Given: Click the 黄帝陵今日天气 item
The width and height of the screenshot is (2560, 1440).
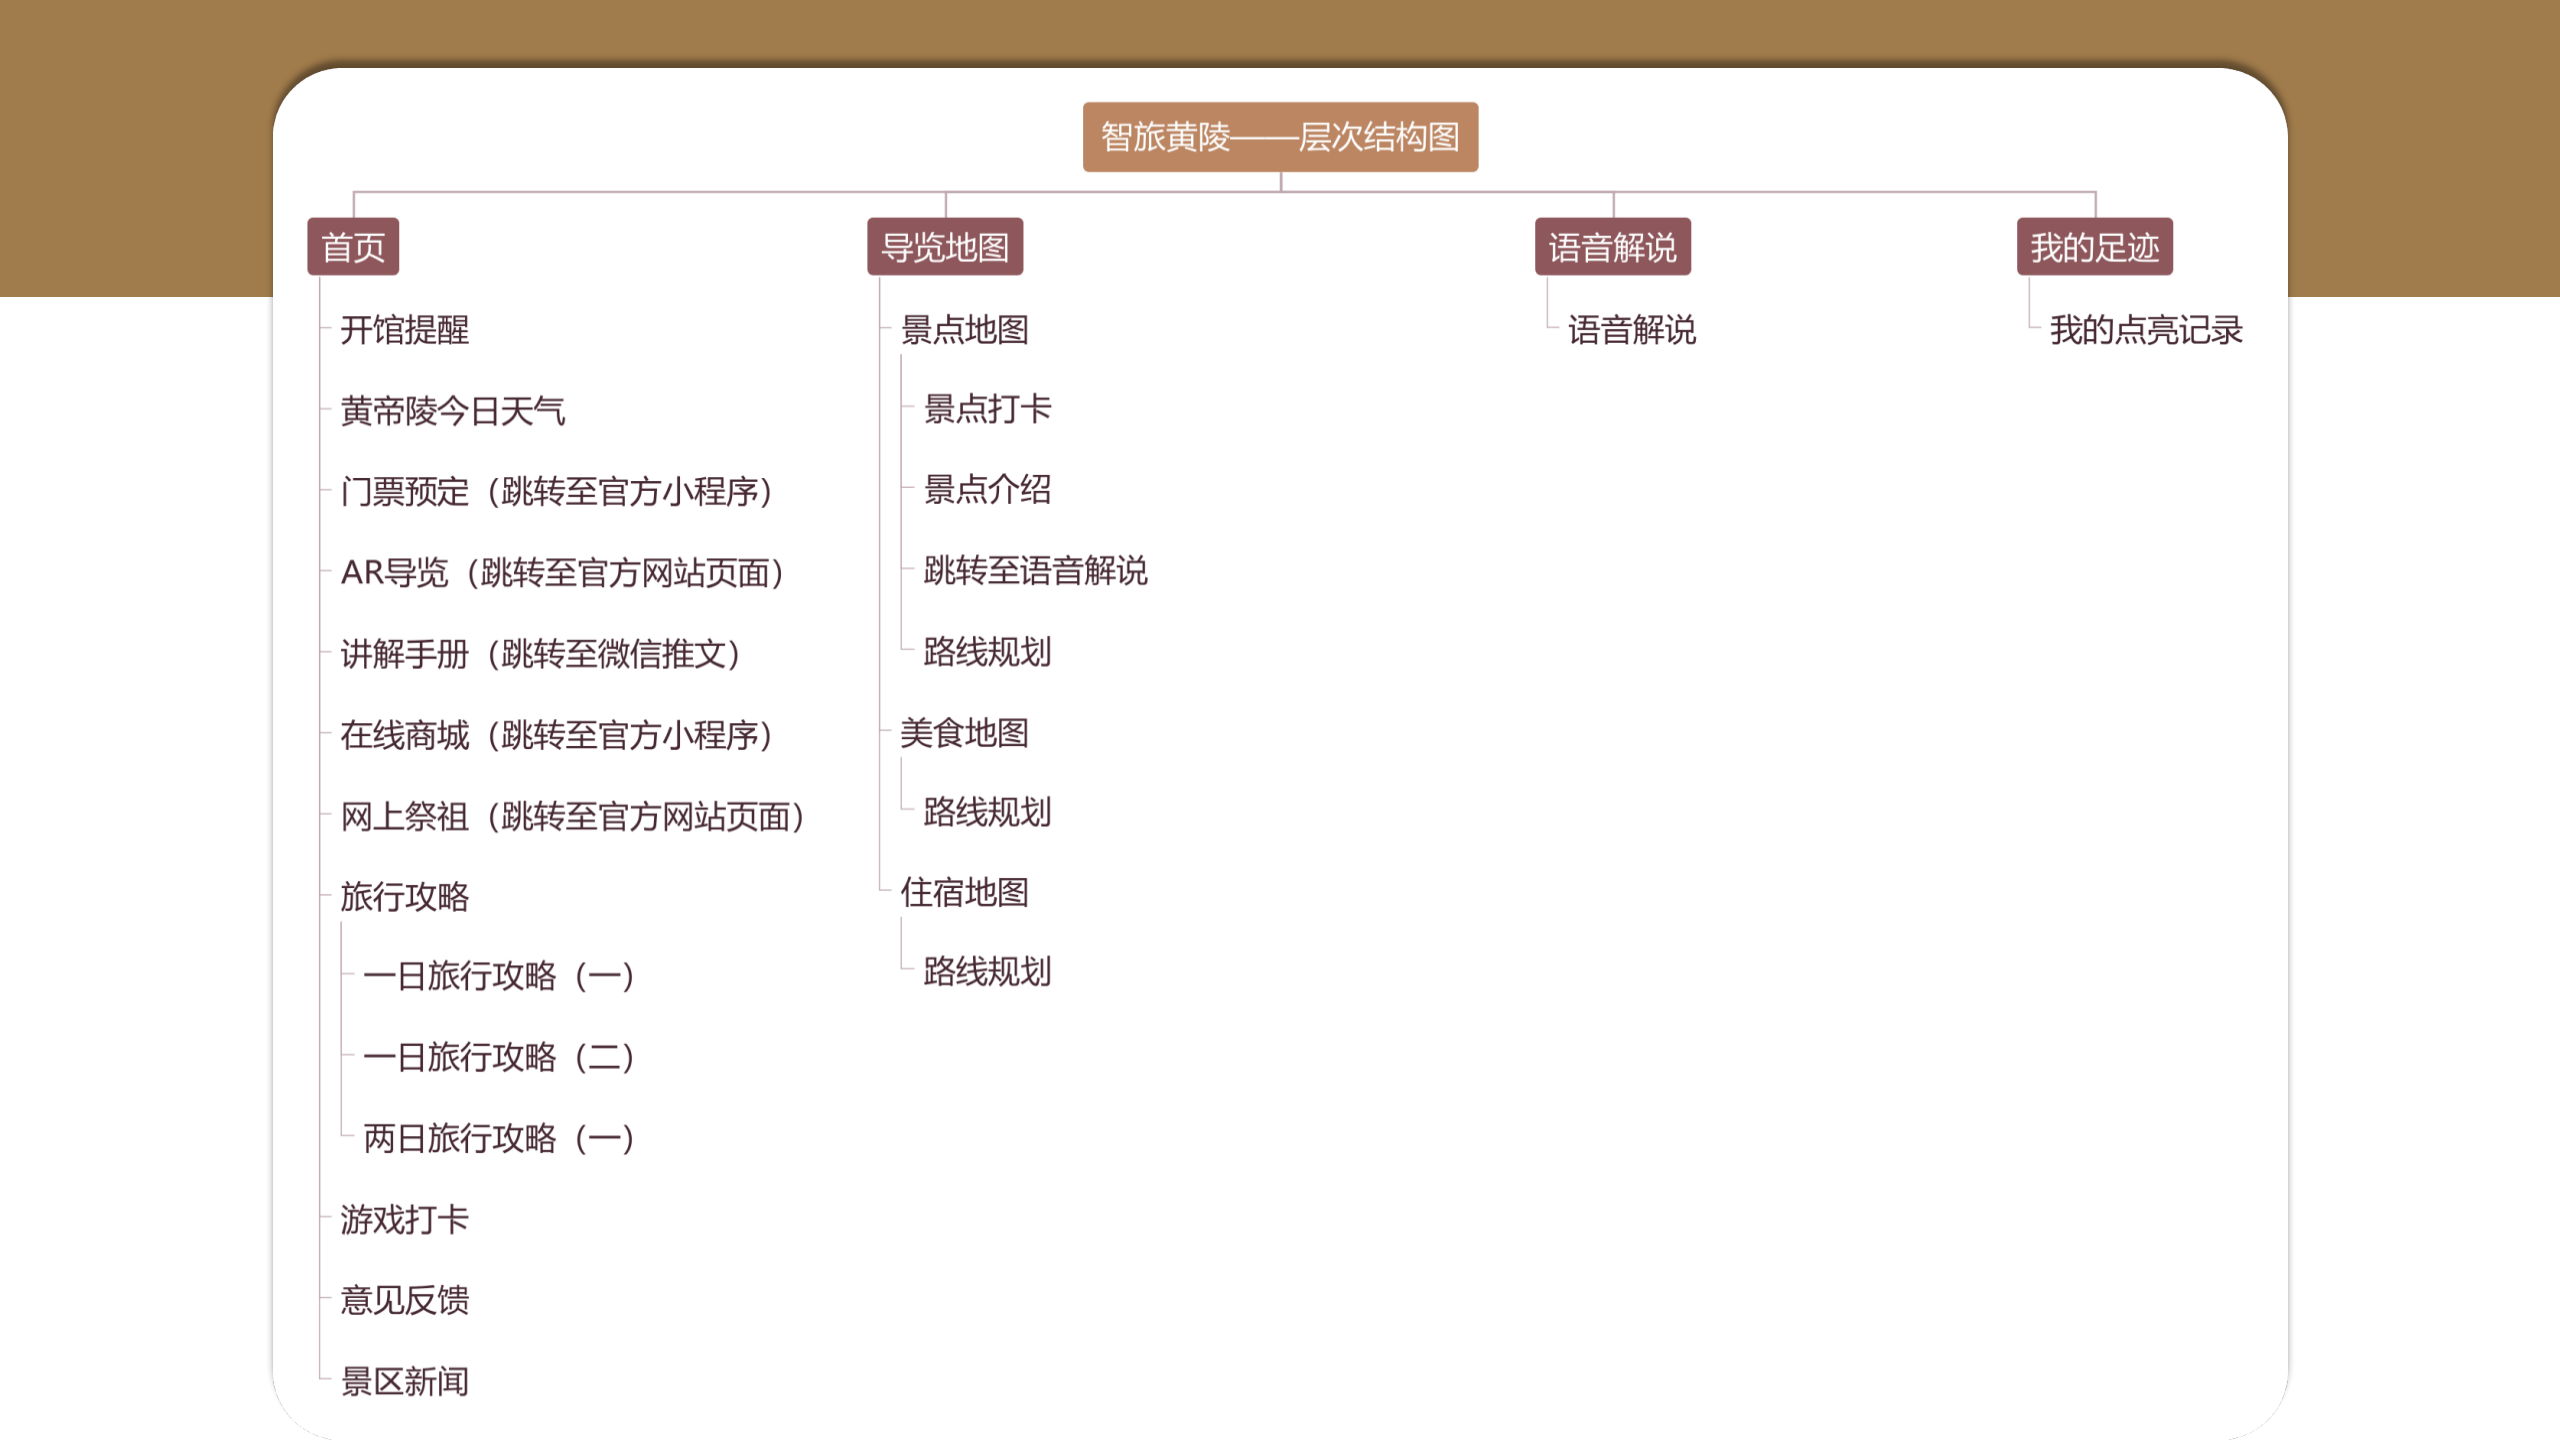Looking at the screenshot, I should 453,411.
